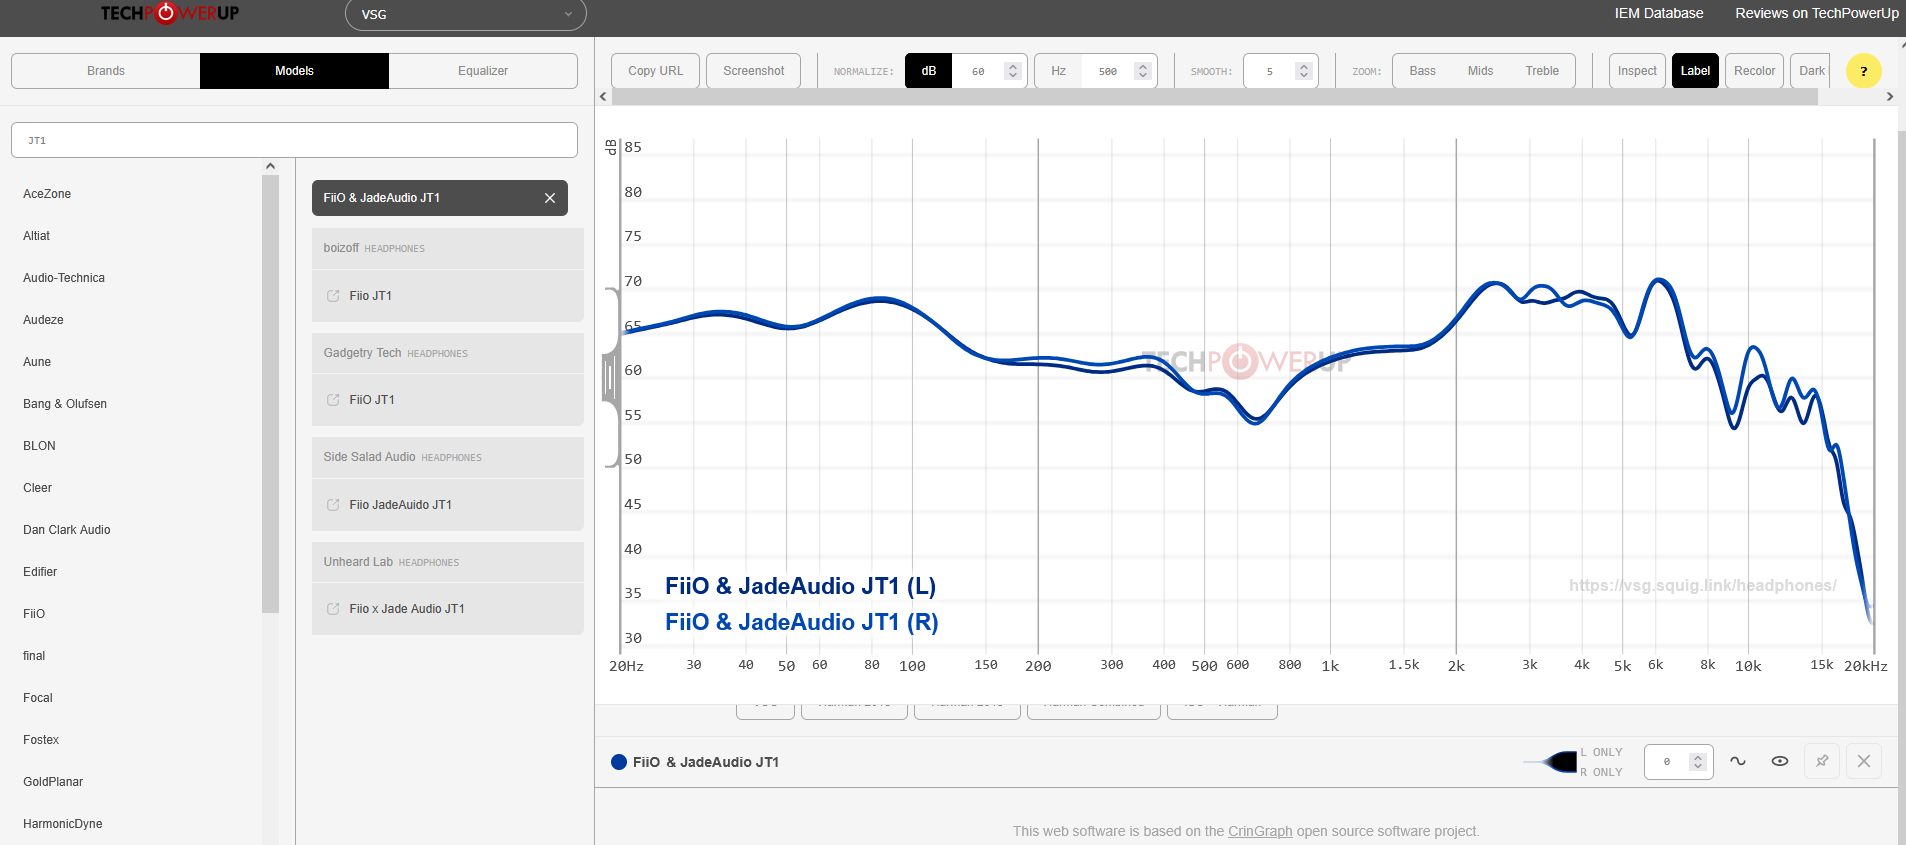1906x845 pixels.
Task: Open the yellow help question-mark button
Action: tap(1863, 71)
